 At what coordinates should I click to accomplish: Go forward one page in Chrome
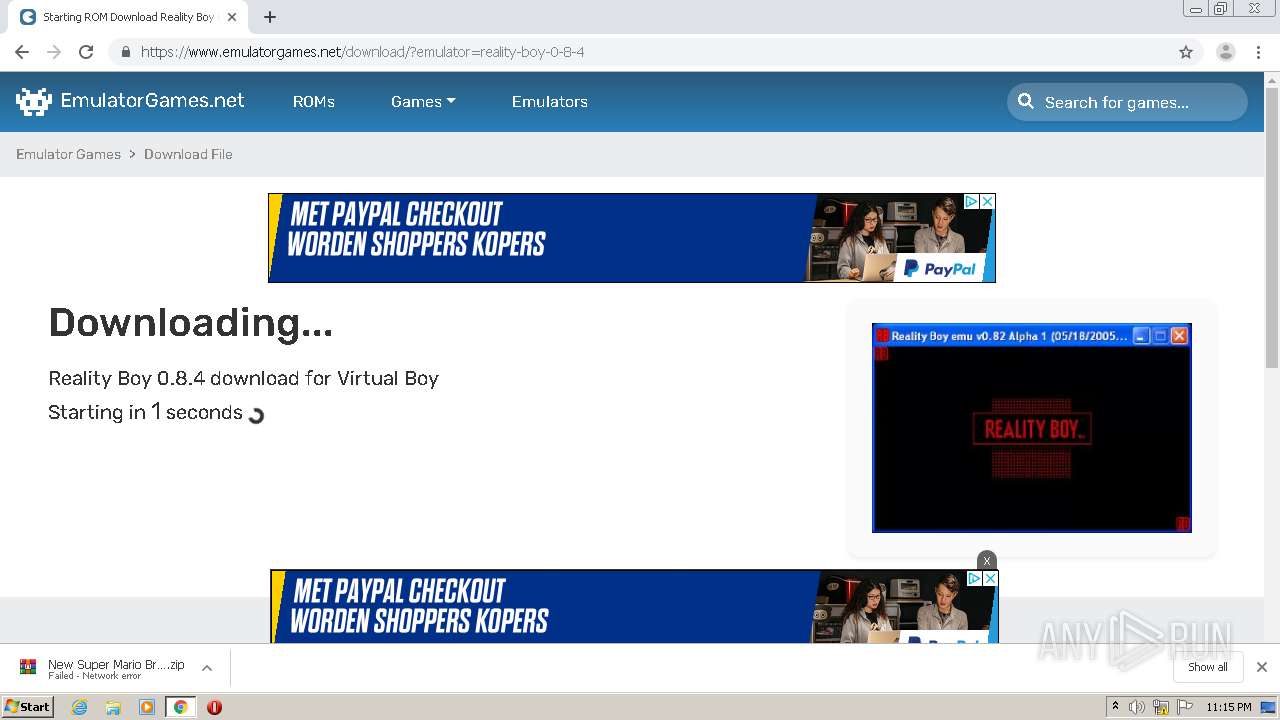[x=54, y=52]
